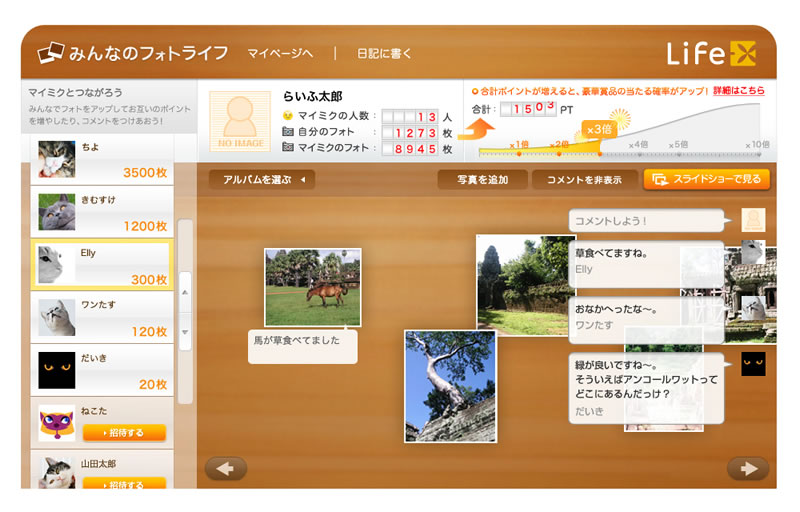Image resolution: width=800 pixels, height=512 pixels.
Task: Click the ×3倍 marker on points meter
Action: tap(600, 129)
